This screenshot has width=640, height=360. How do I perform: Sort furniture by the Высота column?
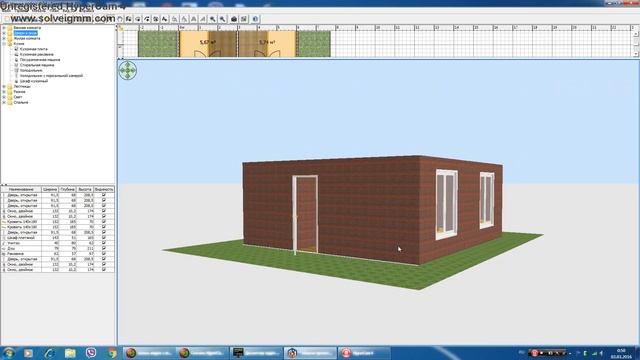[84, 189]
